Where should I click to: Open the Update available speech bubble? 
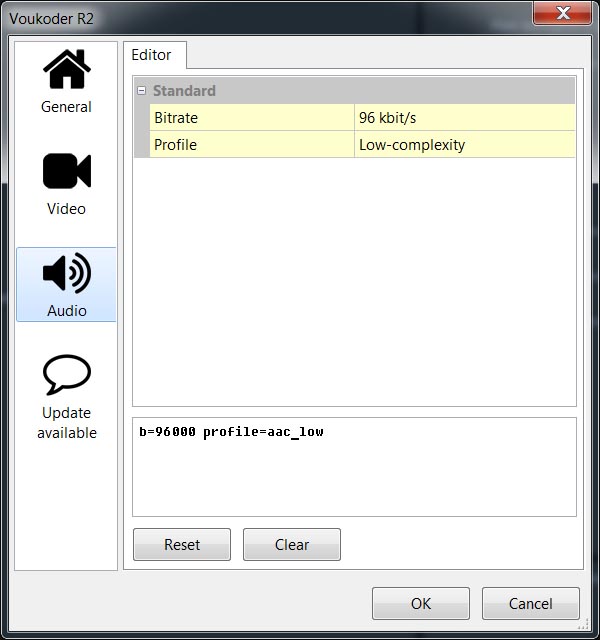pyautogui.click(x=67, y=374)
